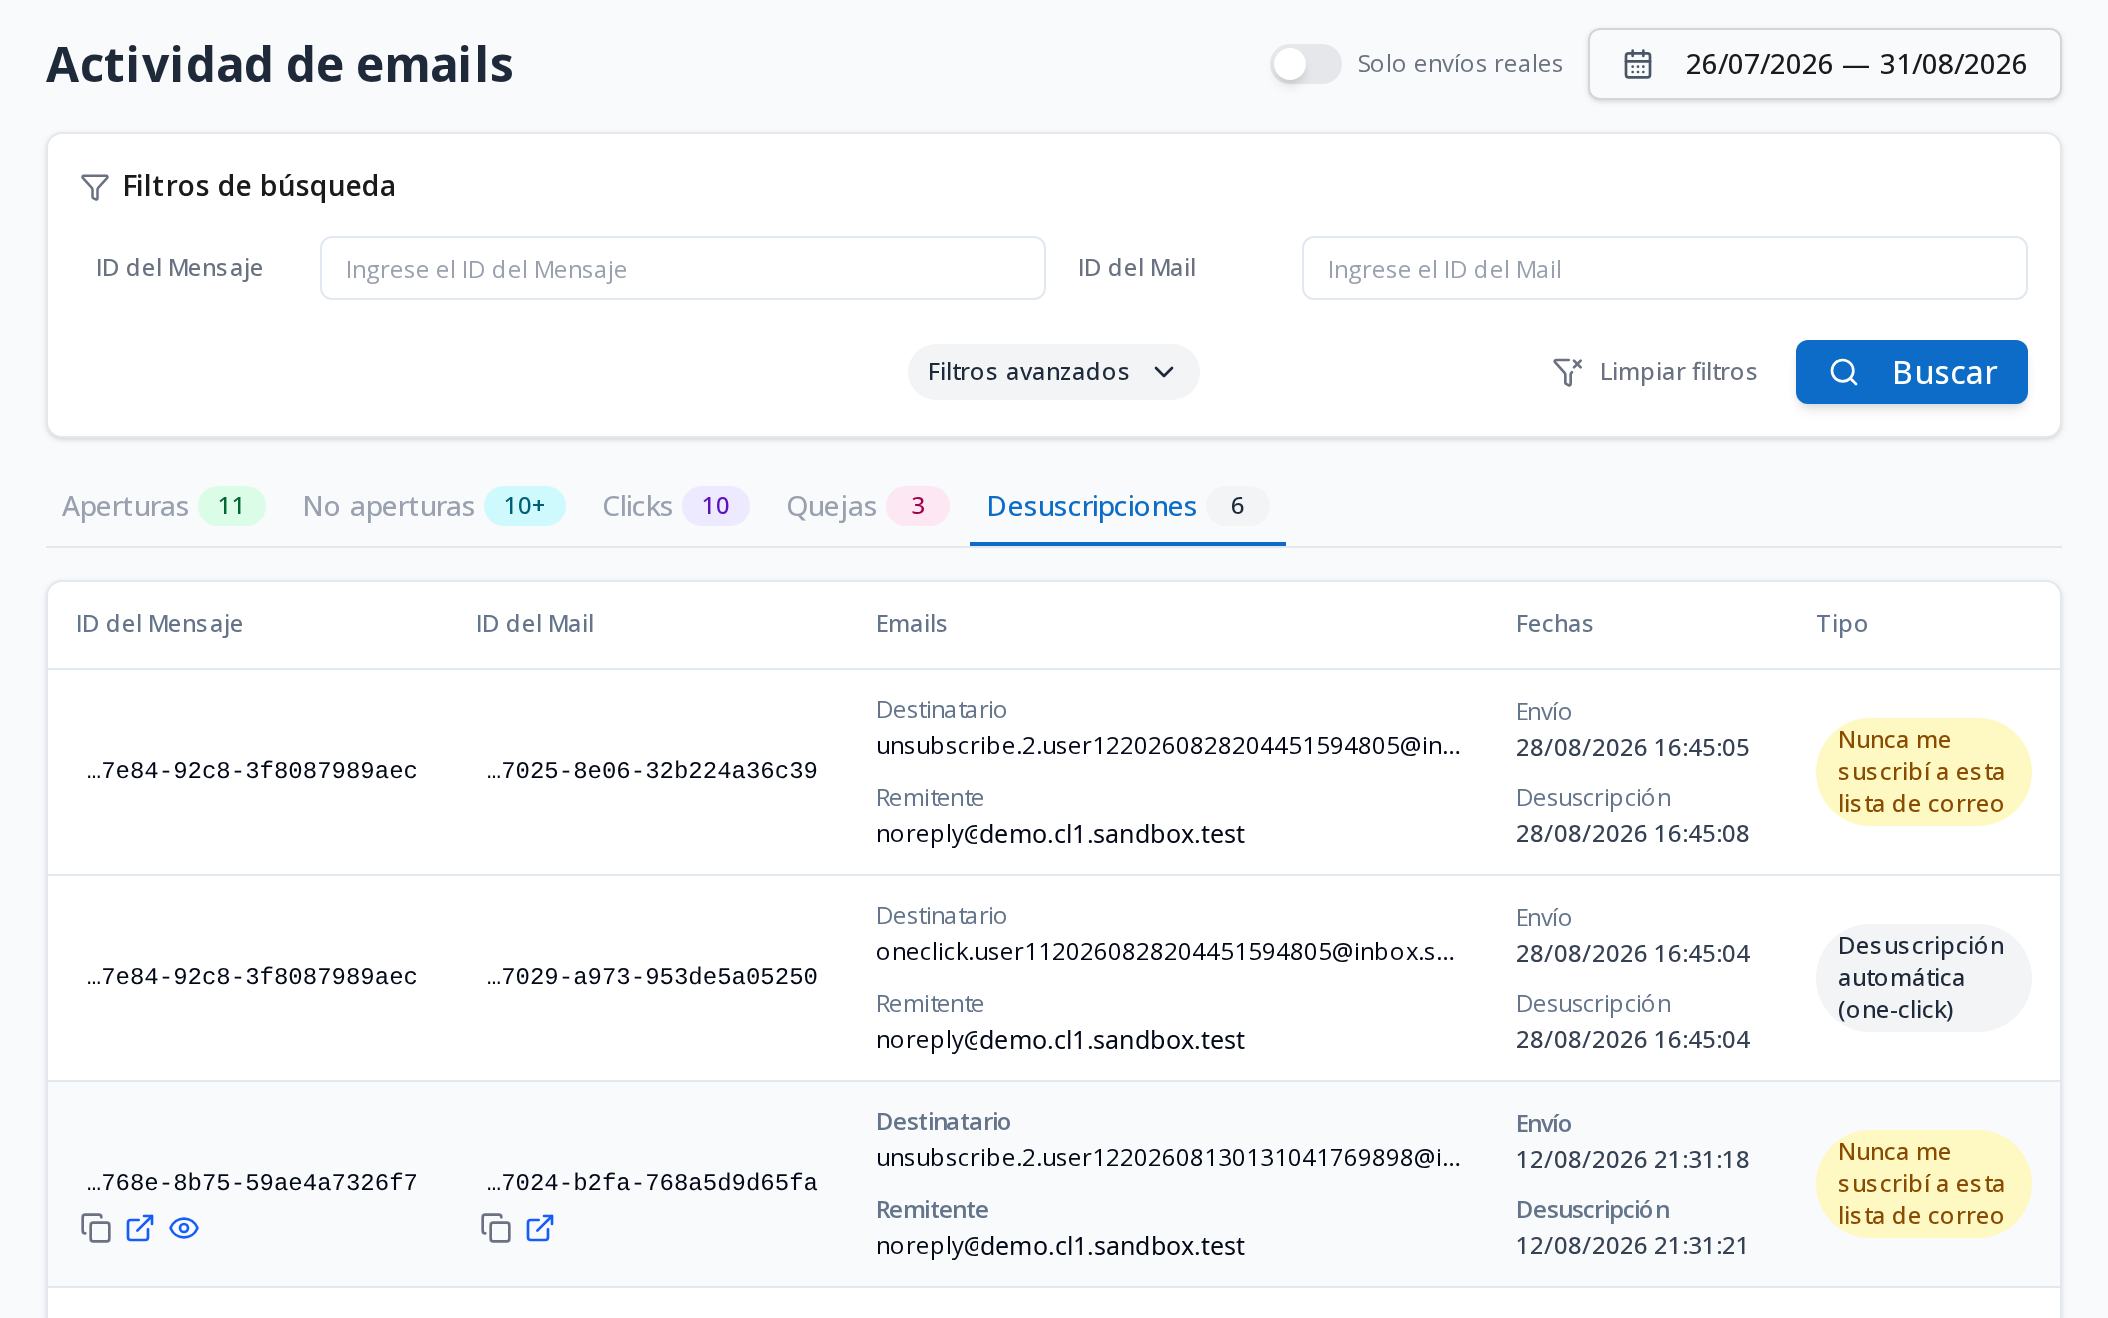
Task: Focus the Ingrese el ID del Mensaje field
Action: coord(682,268)
